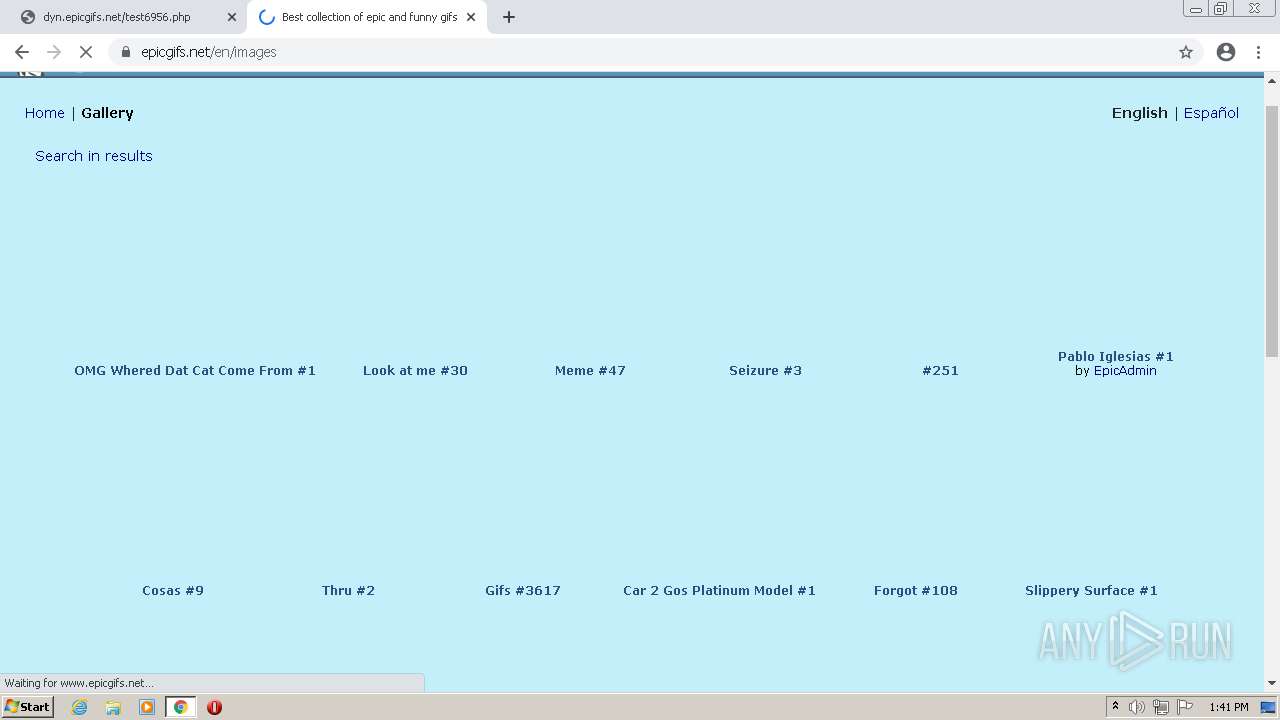Open the Thru #2 gif
This screenshot has height=720, width=1280.
click(x=348, y=590)
